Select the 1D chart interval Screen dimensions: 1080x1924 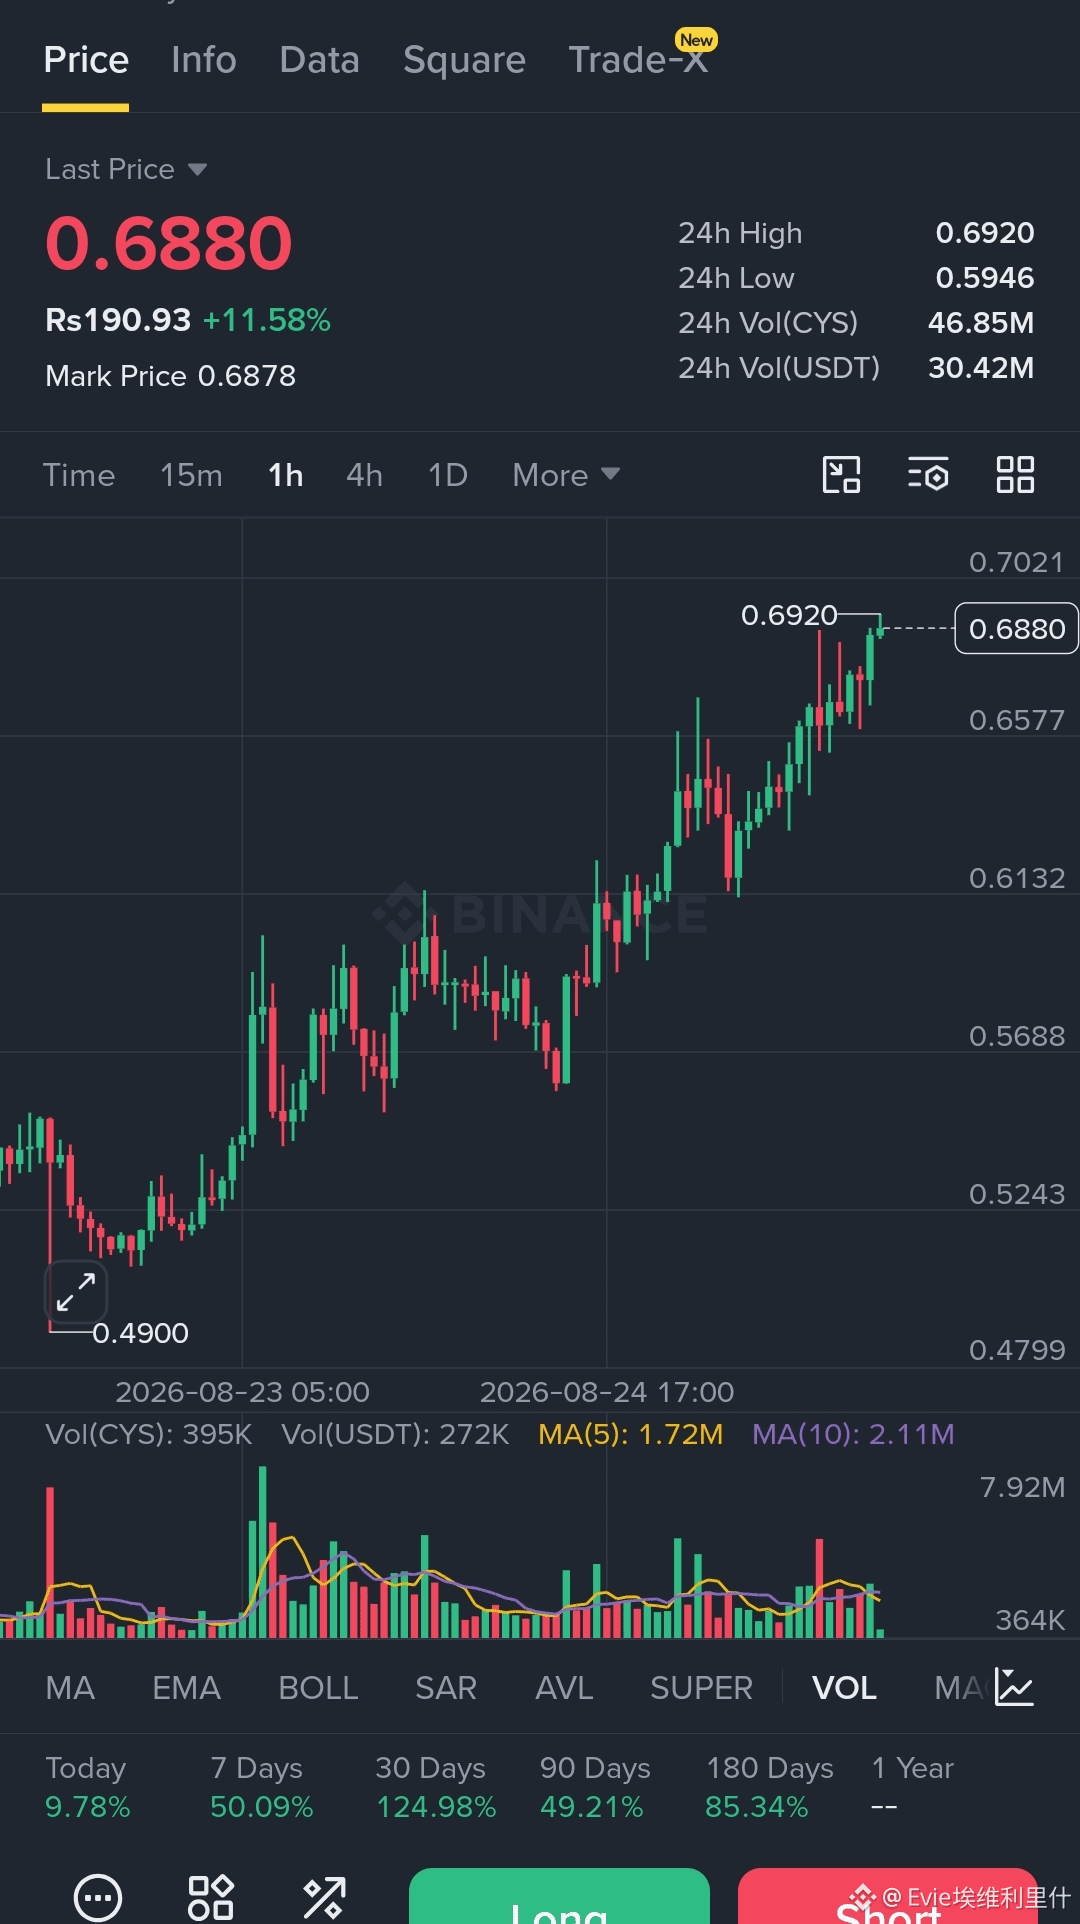[447, 475]
